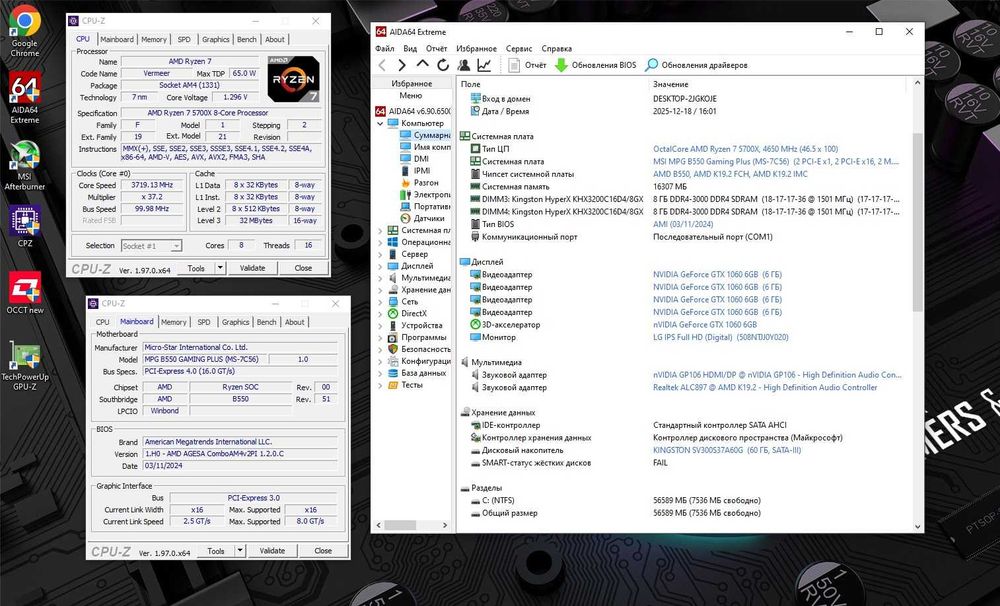Open Справка menu in AIDA64
Screen dimensions: 1000x606
point(557,48)
